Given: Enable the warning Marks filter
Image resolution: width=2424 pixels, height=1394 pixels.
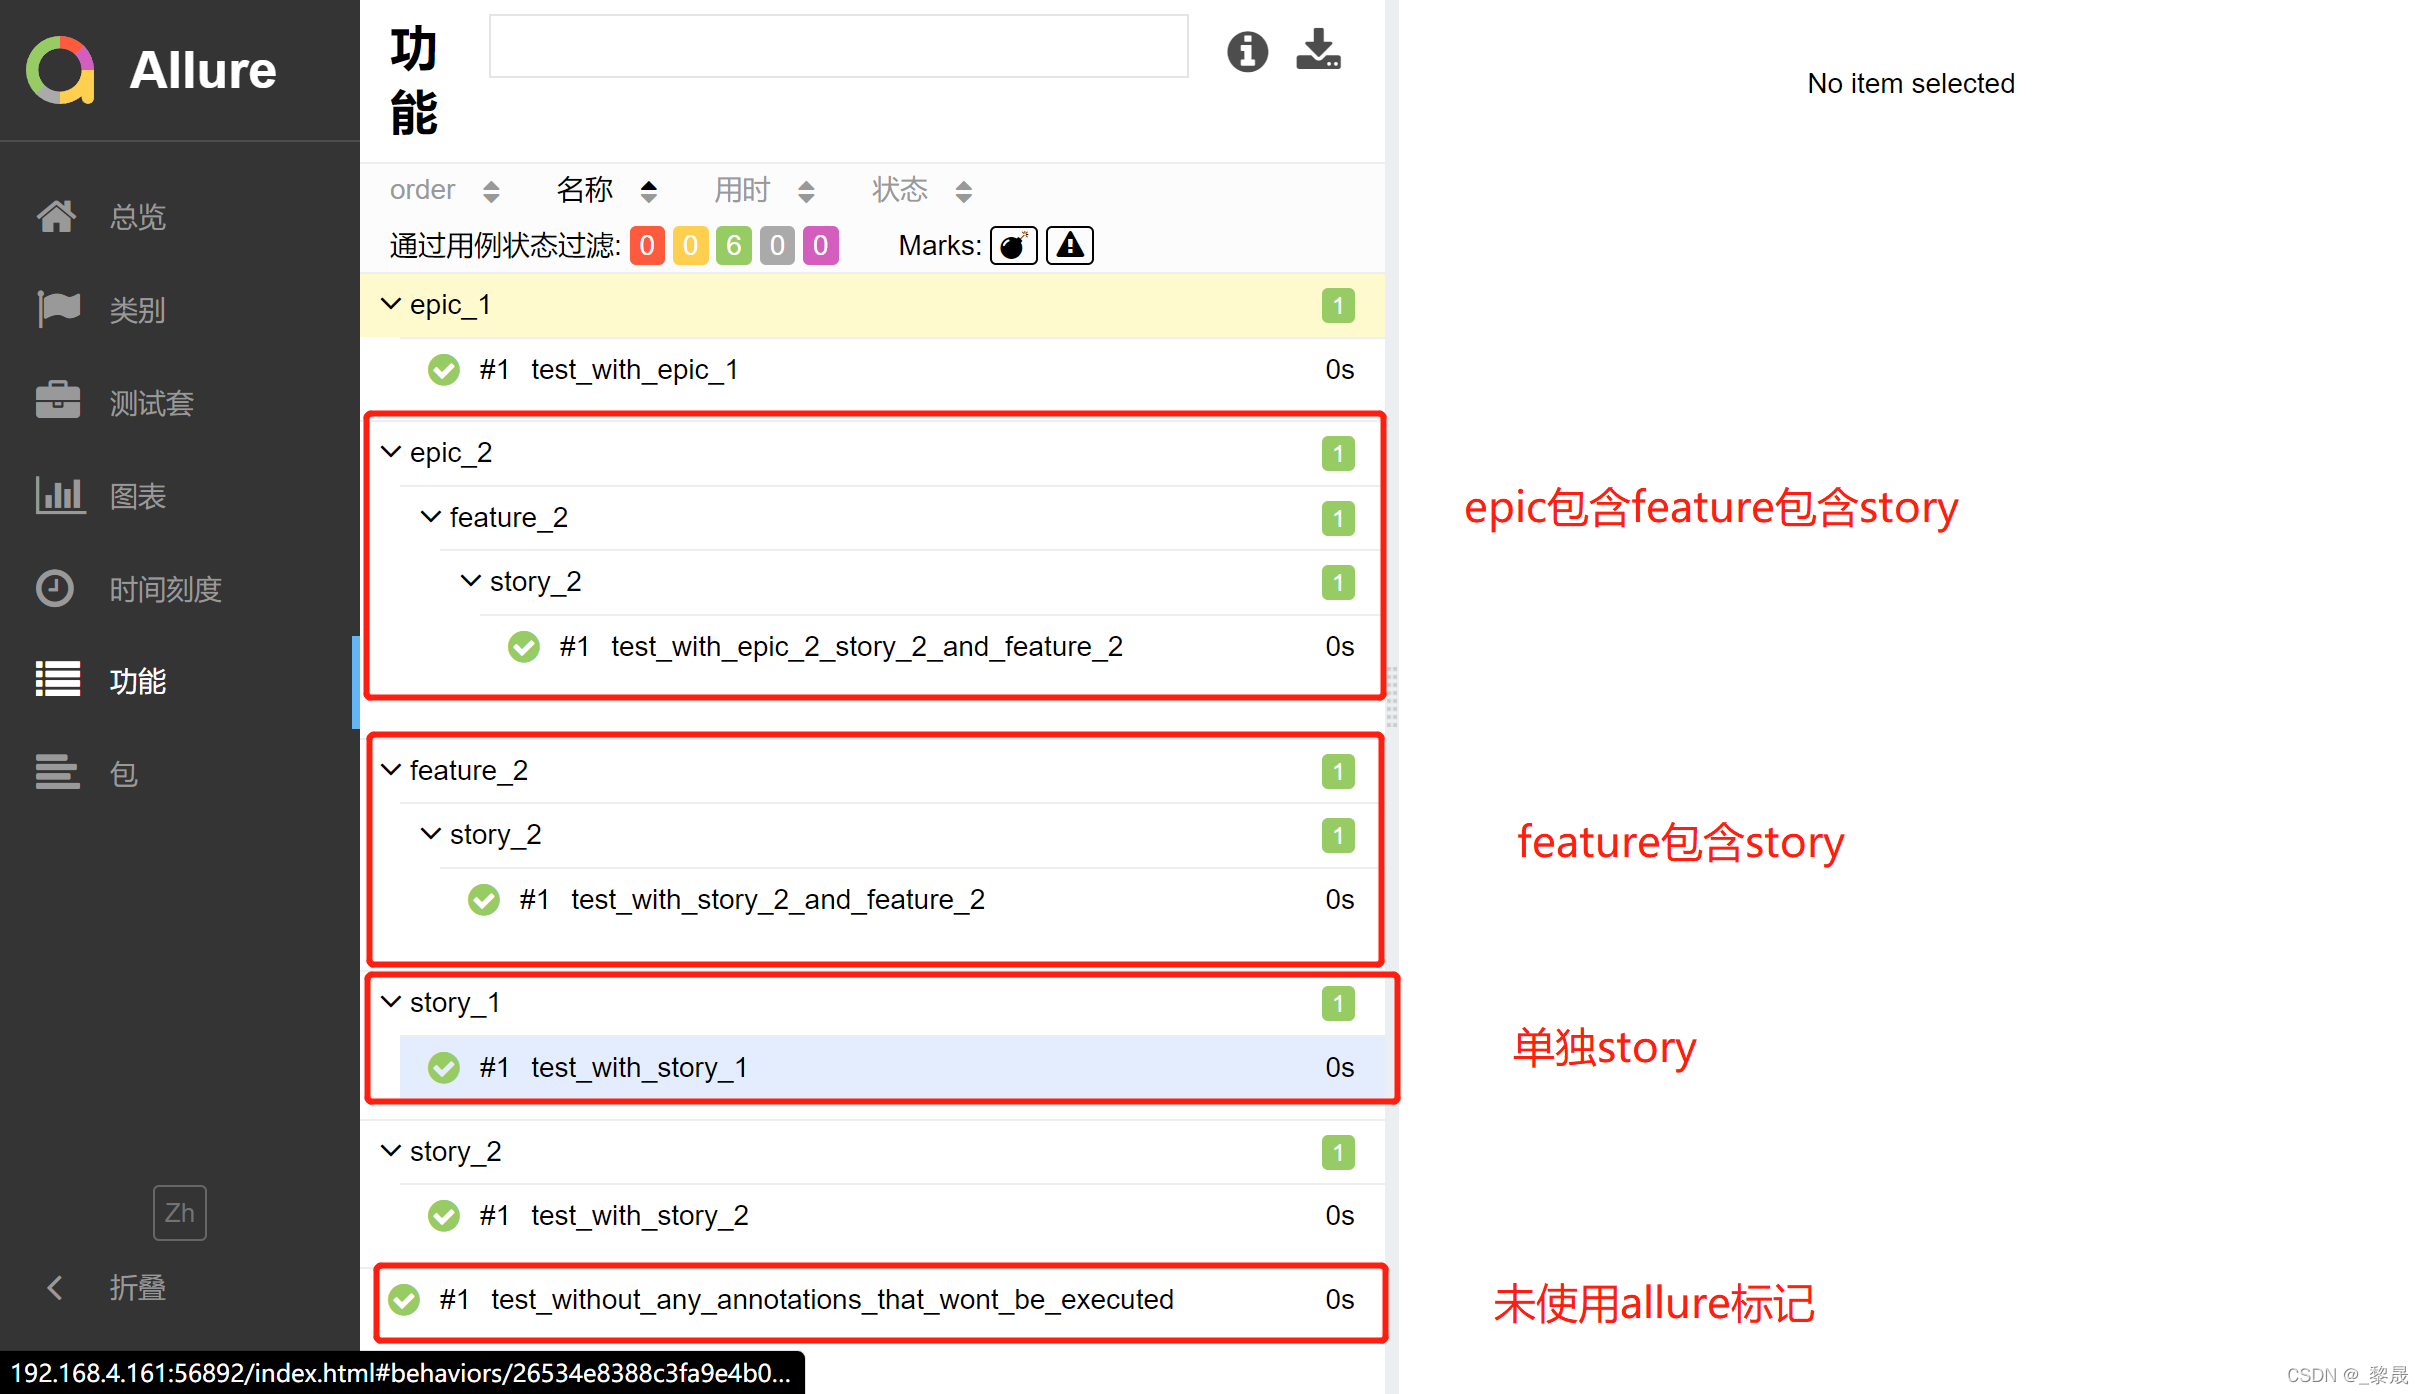Looking at the screenshot, I should click(1072, 246).
